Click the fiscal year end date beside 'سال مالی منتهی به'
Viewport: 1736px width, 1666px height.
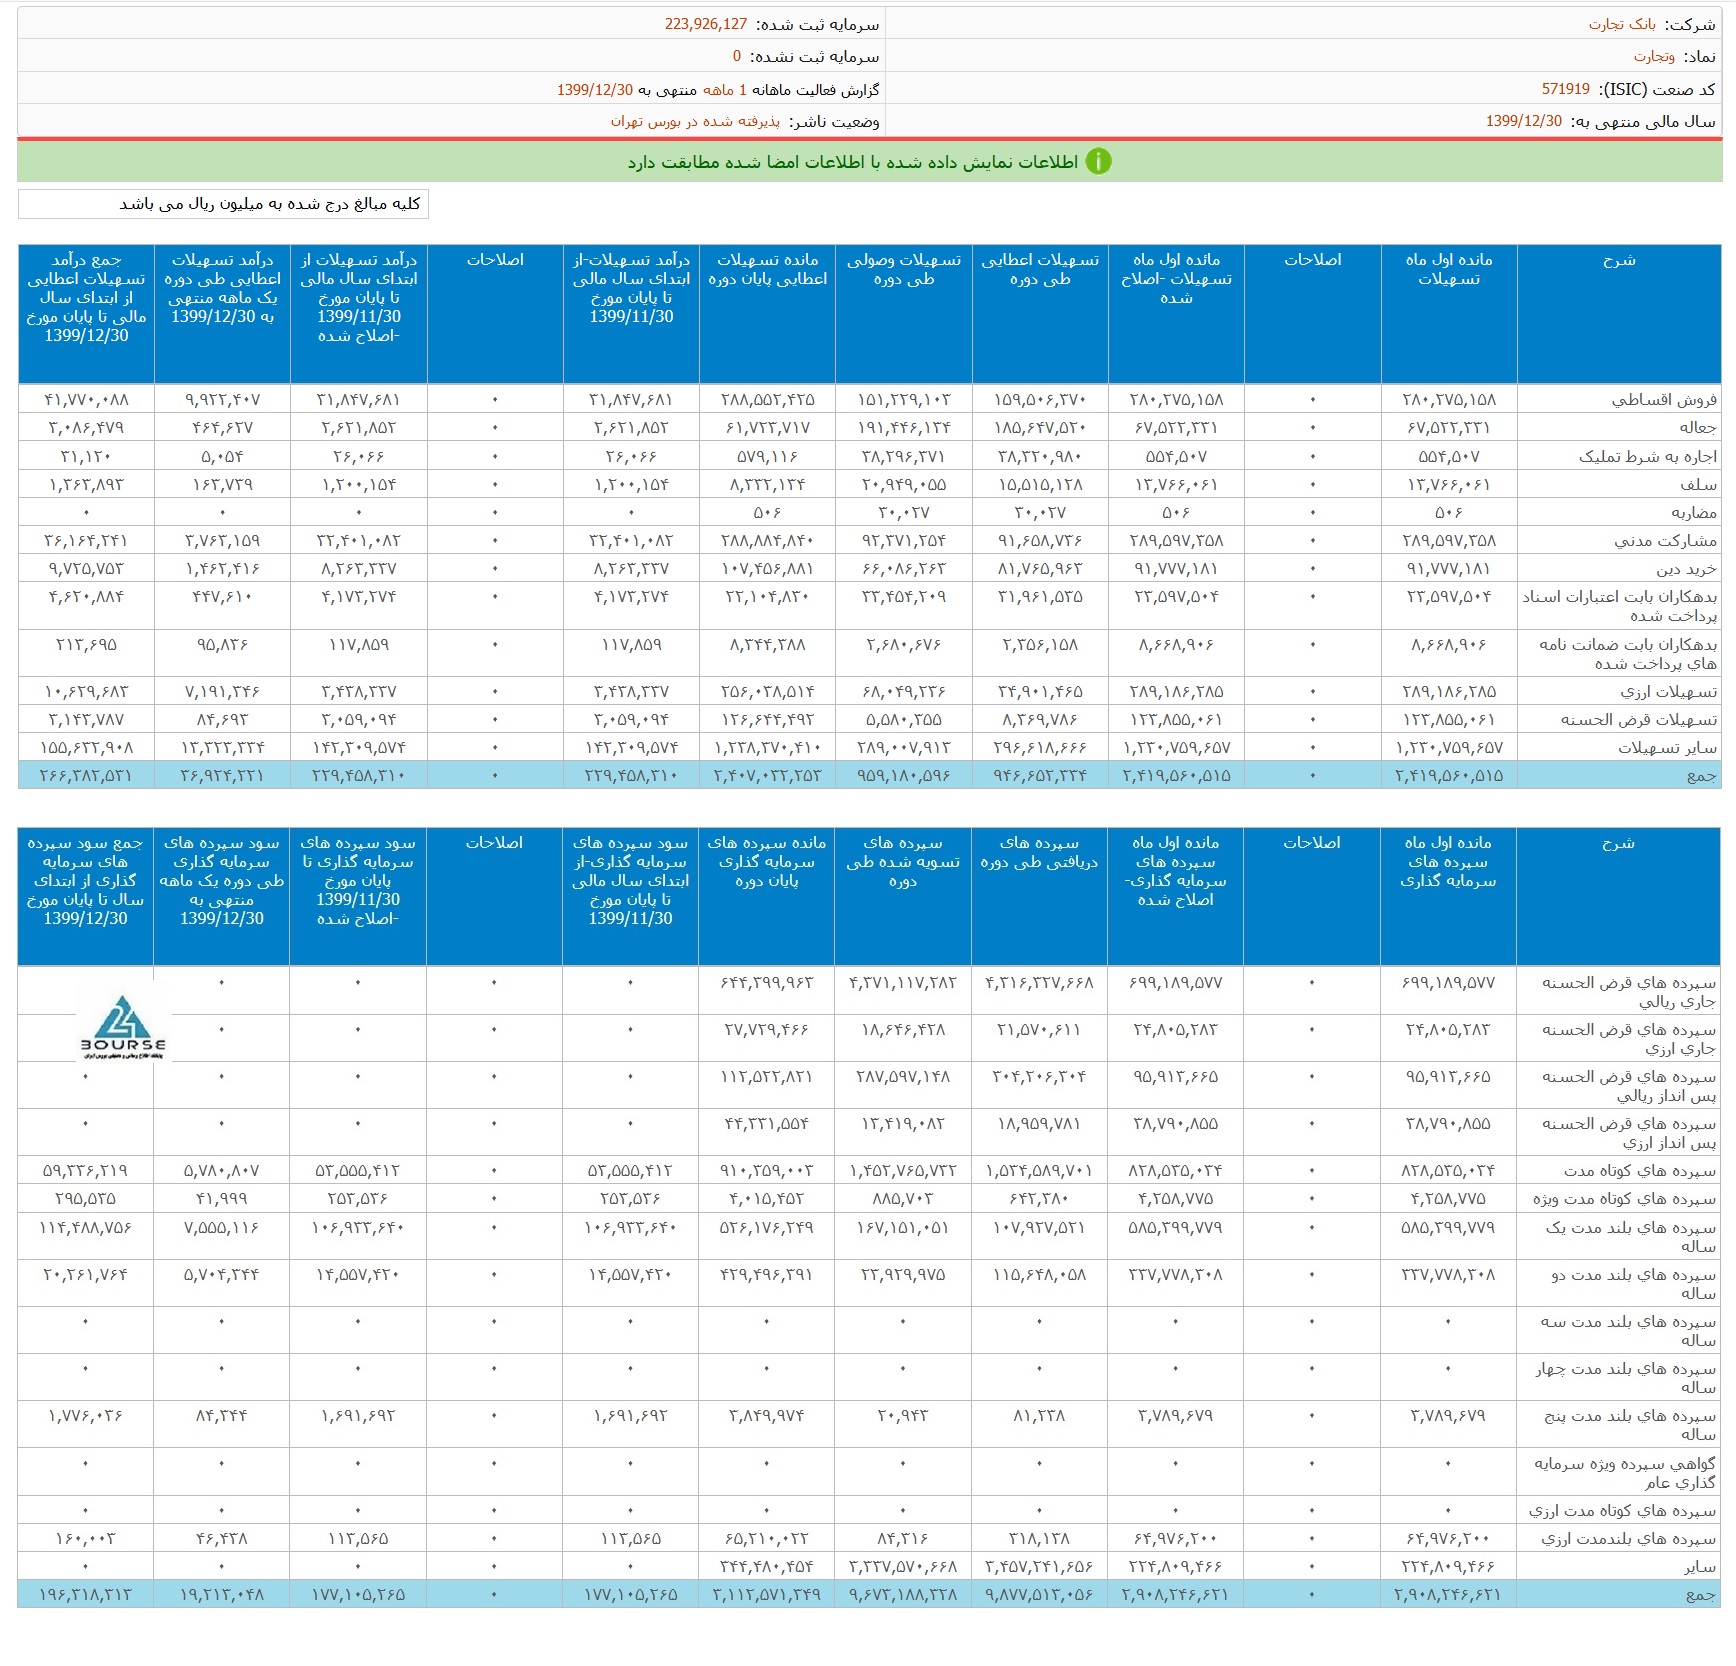point(1524,121)
